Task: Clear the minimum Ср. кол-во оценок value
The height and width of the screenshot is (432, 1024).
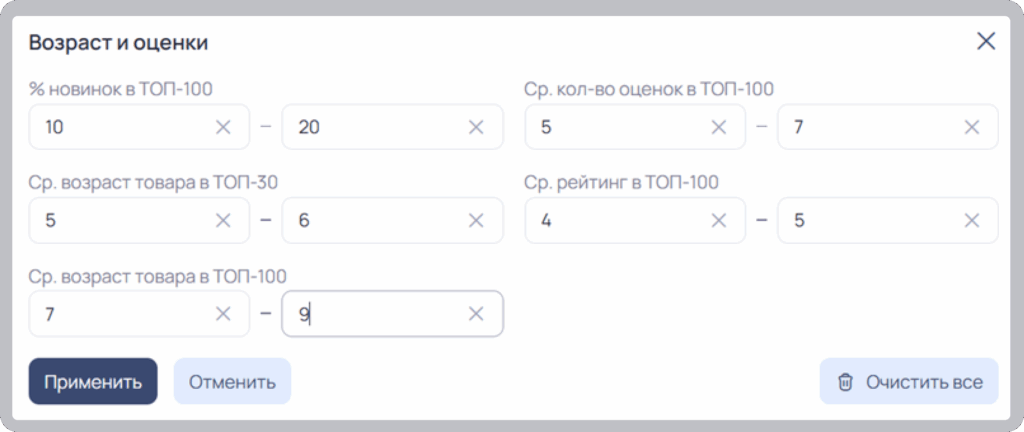Action: 718,127
